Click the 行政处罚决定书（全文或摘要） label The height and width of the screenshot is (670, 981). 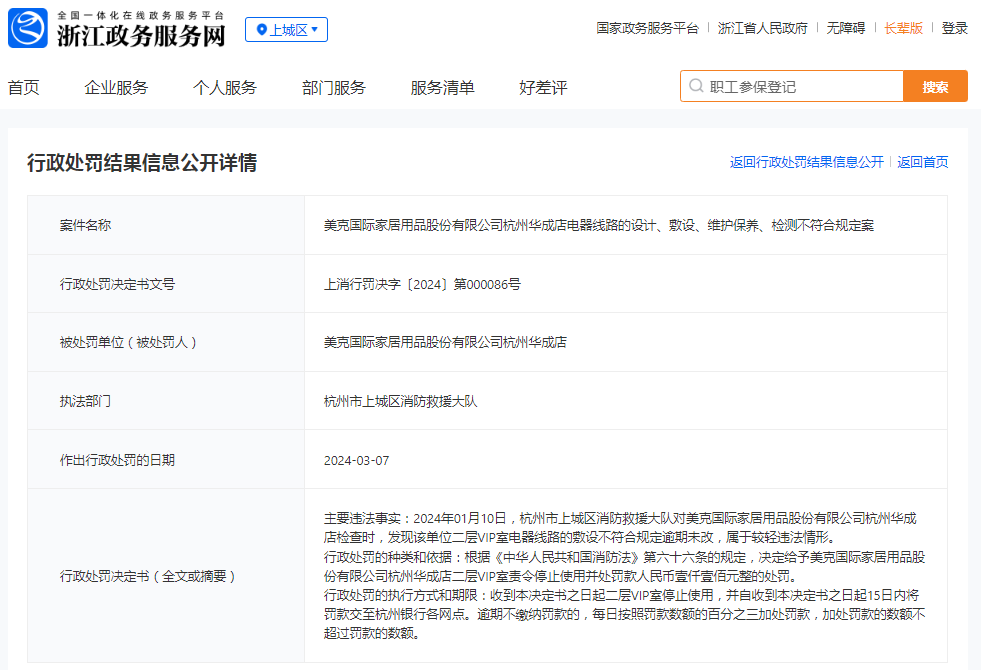148,576
